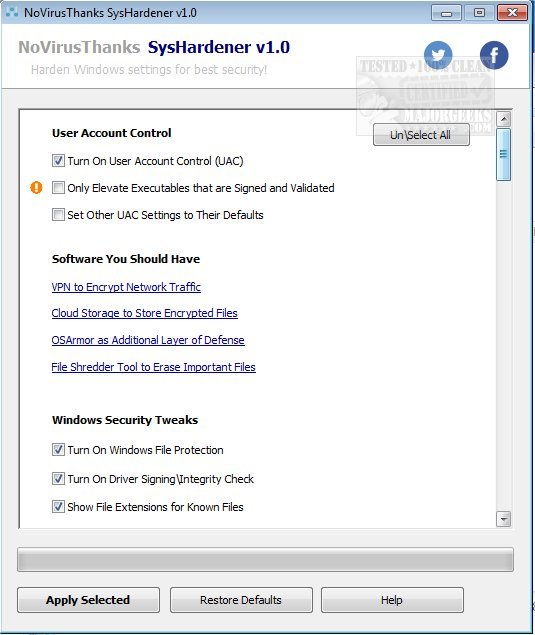
Task: Click the orange warning exclamation icon
Action: [36, 188]
